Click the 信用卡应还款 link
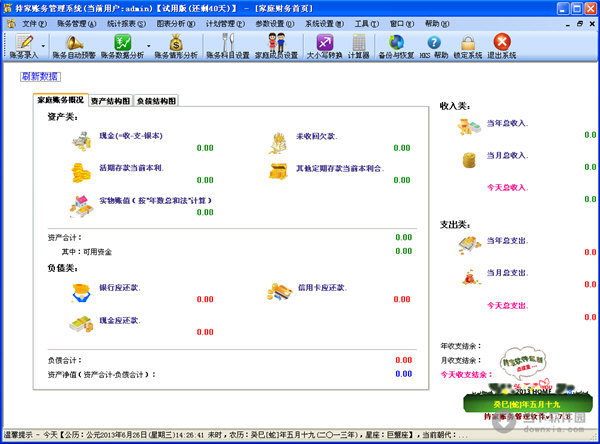600x444 pixels. (321, 288)
